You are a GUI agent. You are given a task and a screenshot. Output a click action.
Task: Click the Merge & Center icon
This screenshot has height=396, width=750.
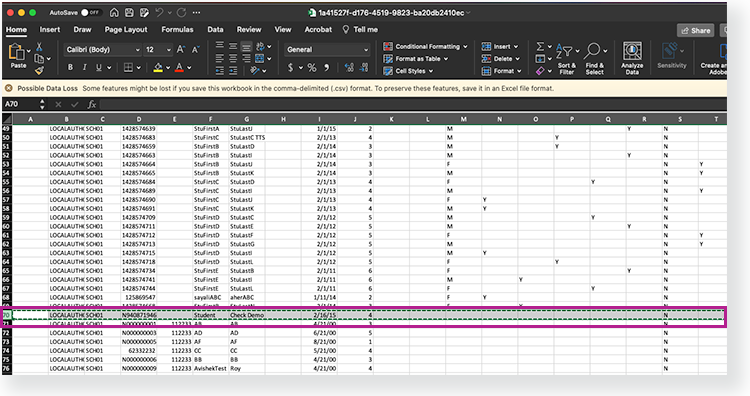260,58
